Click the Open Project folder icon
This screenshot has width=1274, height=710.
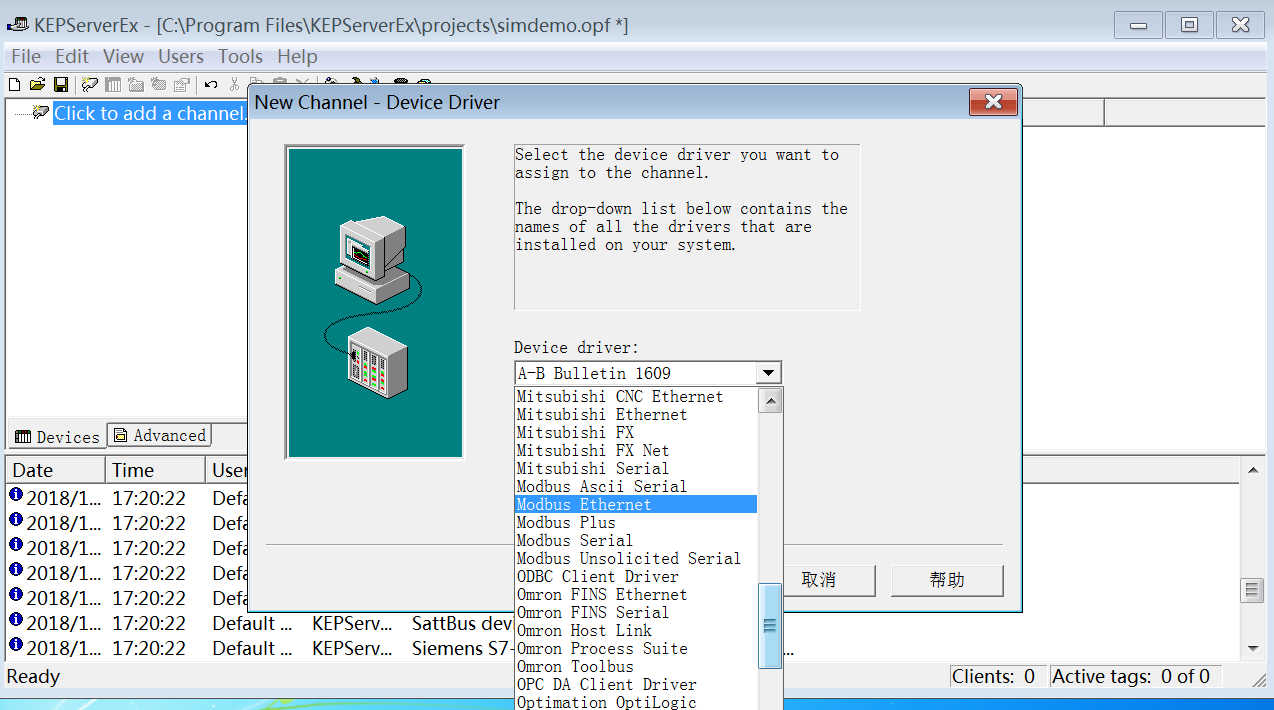point(37,85)
